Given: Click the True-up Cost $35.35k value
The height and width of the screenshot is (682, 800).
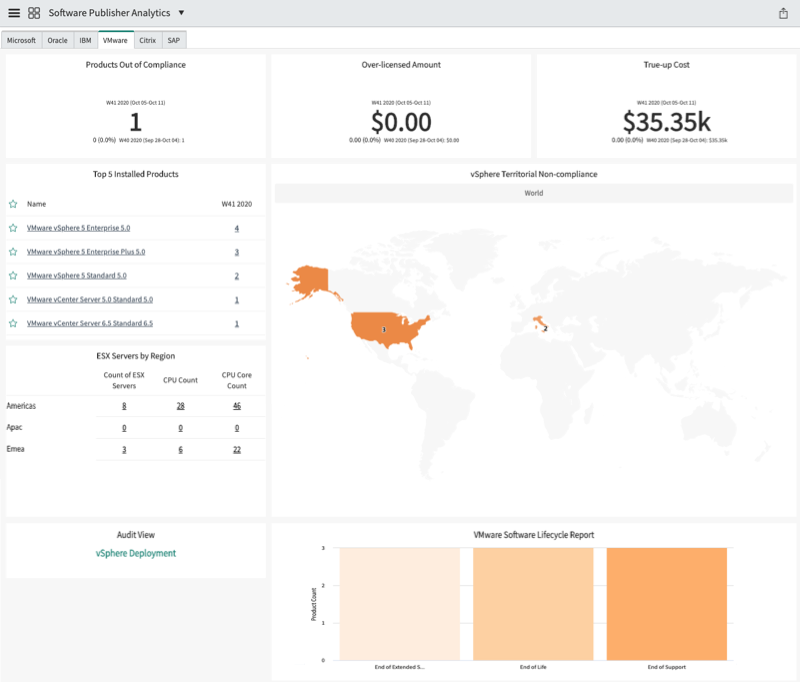Looking at the screenshot, I should point(666,122).
